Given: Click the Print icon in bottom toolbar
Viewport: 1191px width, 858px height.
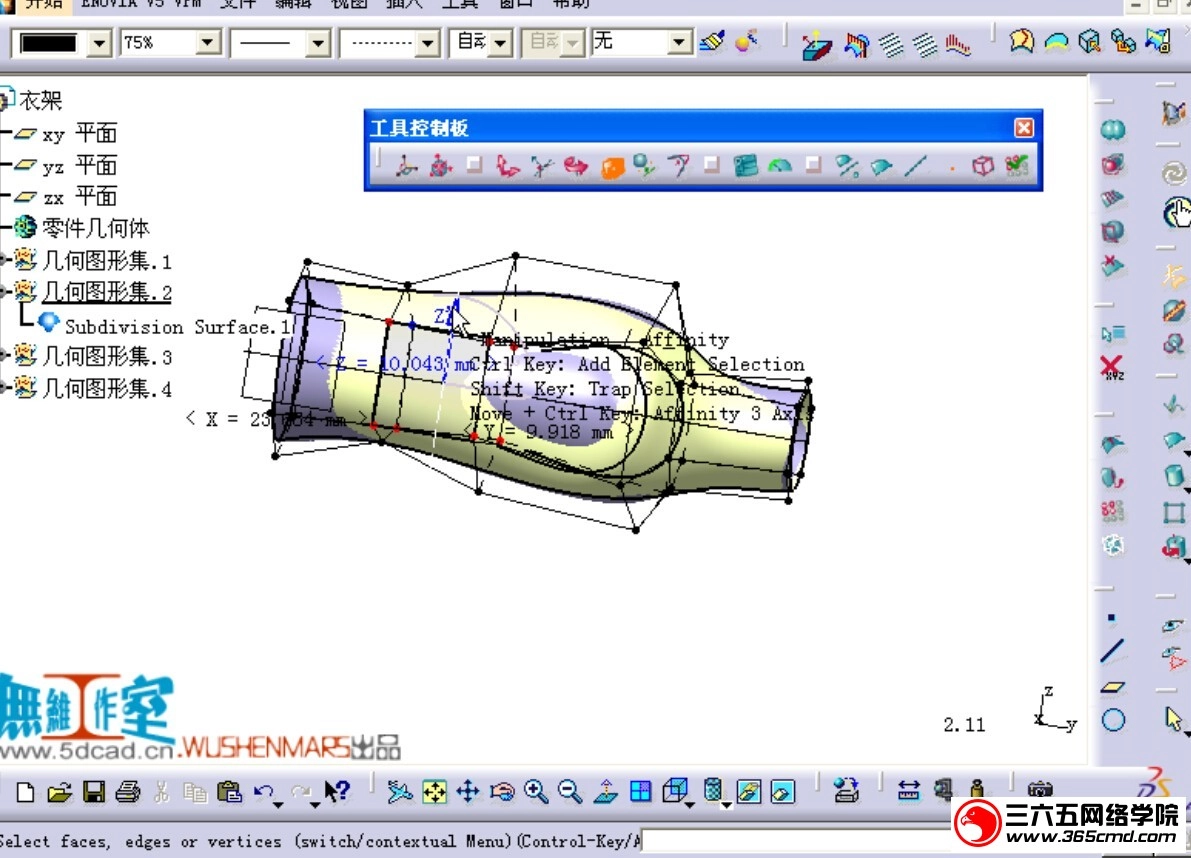Looking at the screenshot, I should [127, 792].
